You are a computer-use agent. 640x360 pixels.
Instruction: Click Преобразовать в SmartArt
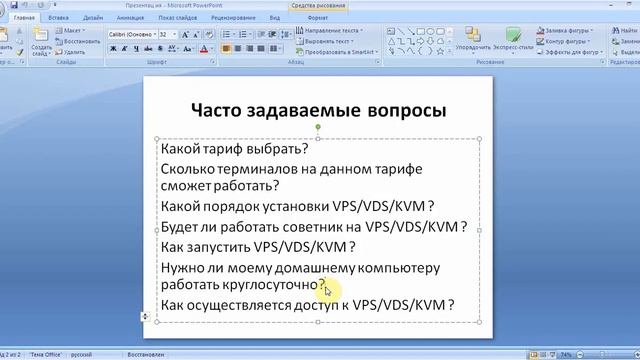(337, 52)
